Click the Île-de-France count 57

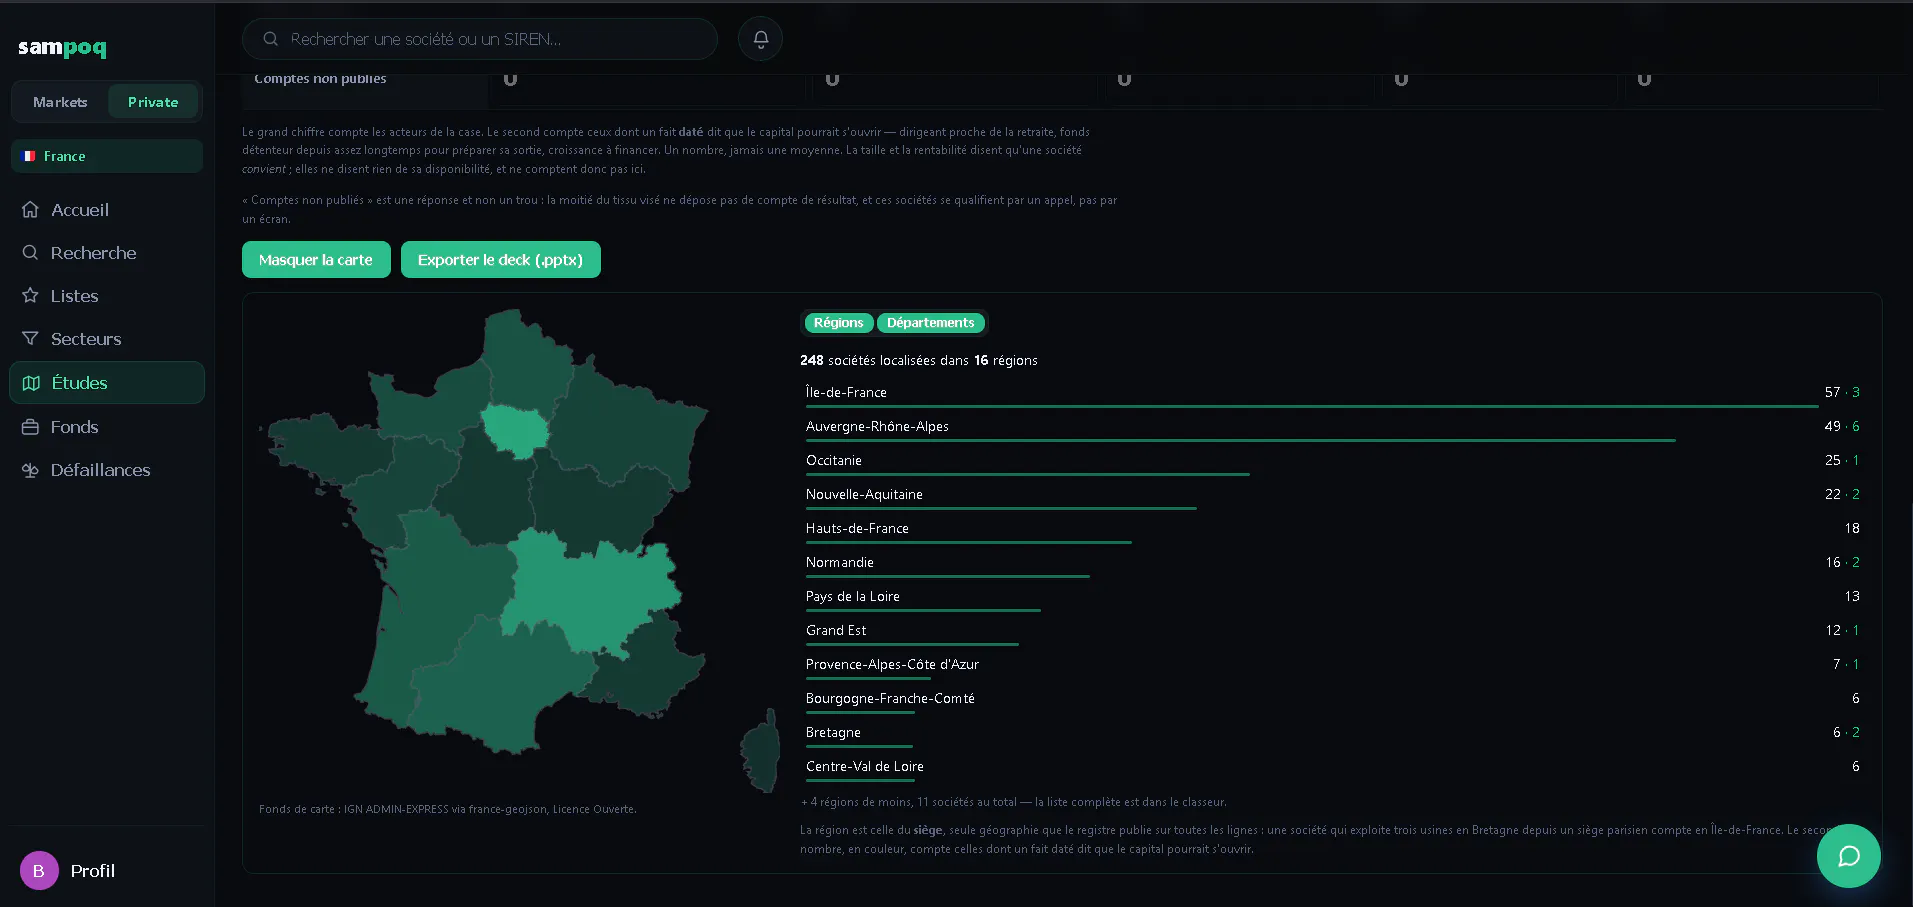click(x=1832, y=392)
